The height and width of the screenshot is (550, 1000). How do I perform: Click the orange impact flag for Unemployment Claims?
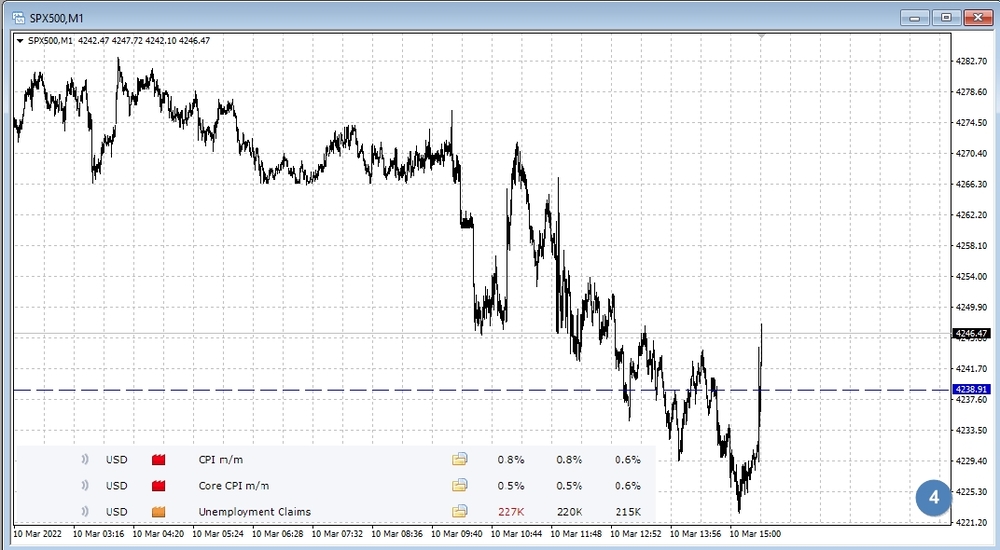[158, 512]
